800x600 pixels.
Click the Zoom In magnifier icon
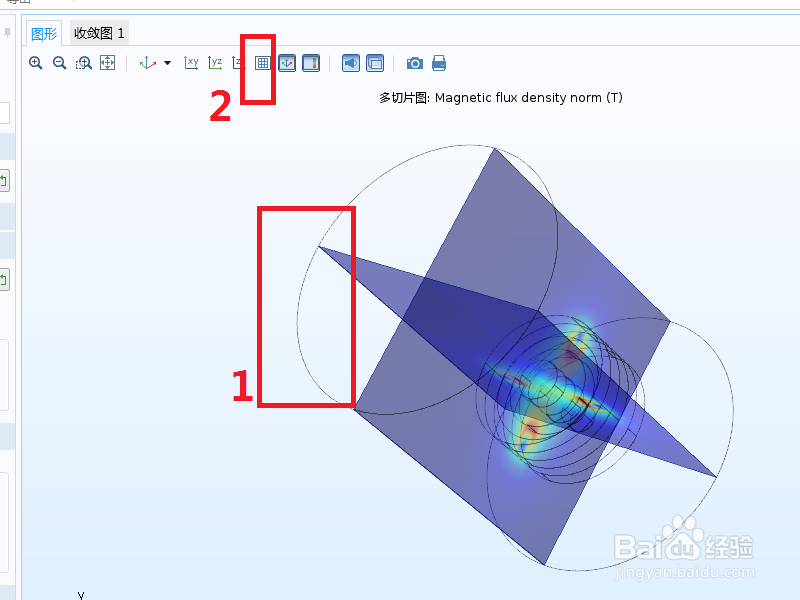(x=35, y=63)
